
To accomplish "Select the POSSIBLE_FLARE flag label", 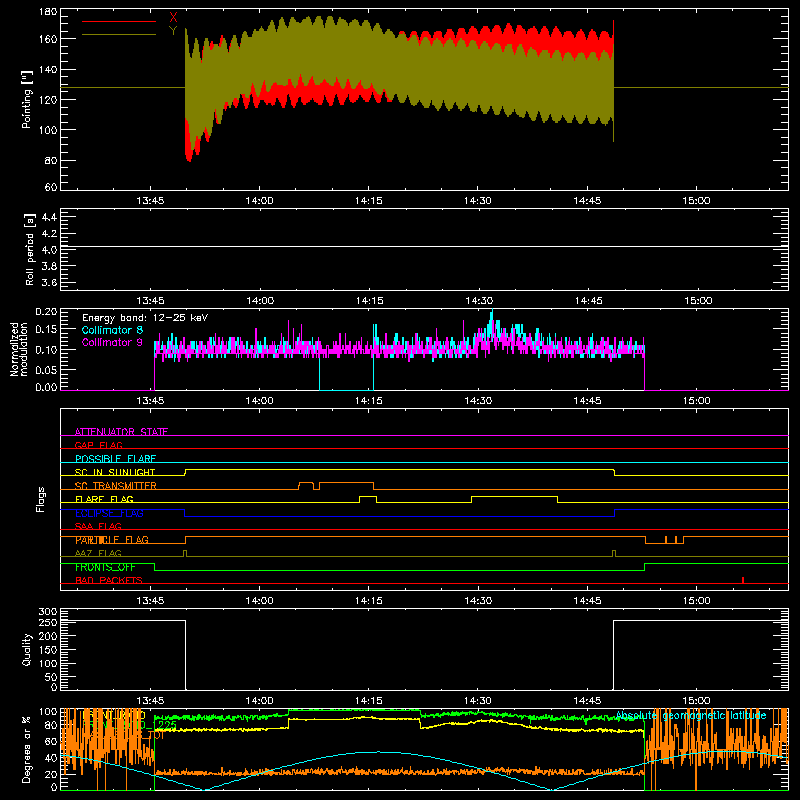I will [115, 459].
